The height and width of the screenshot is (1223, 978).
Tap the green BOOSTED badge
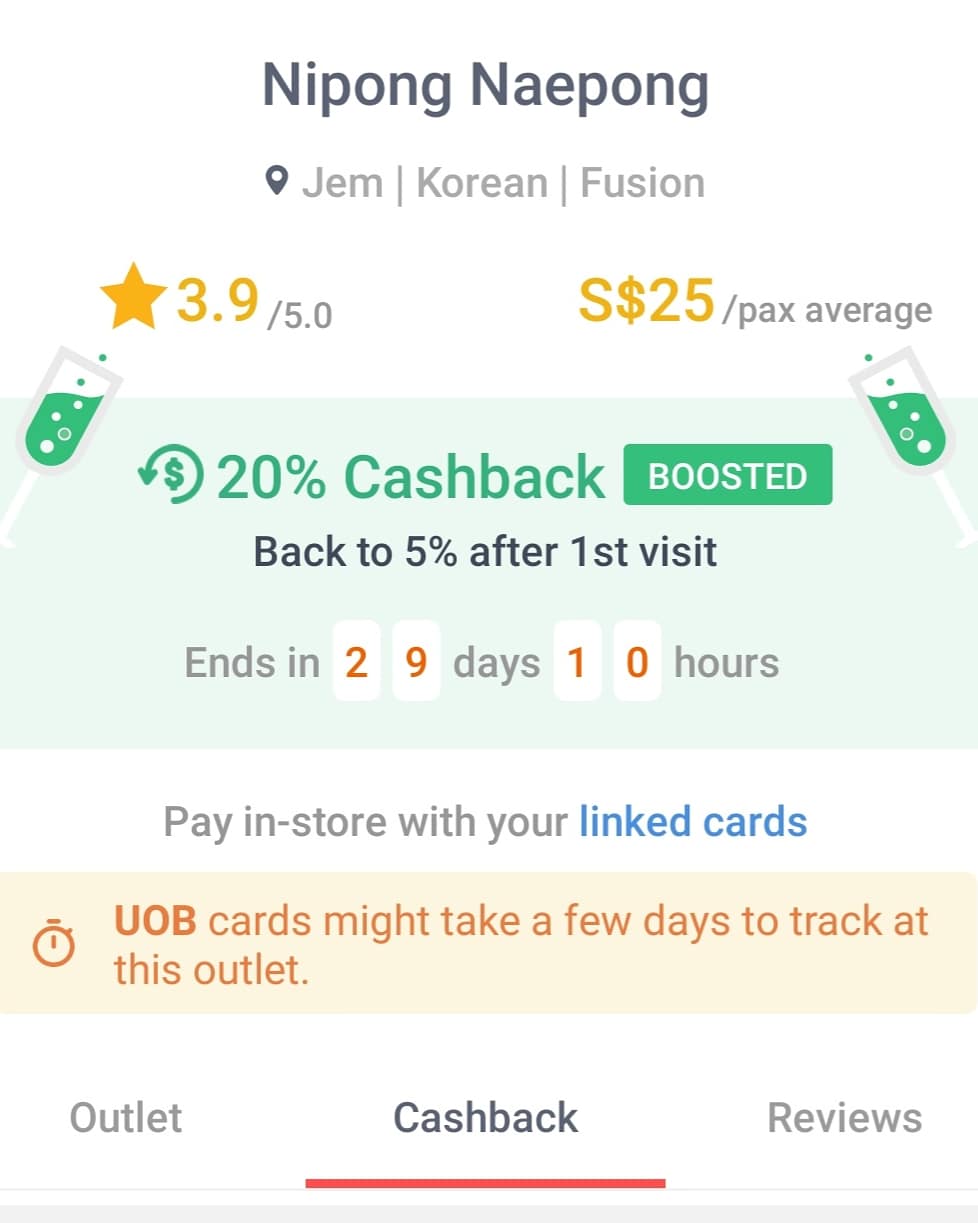pyautogui.click(x=727, y=475)
